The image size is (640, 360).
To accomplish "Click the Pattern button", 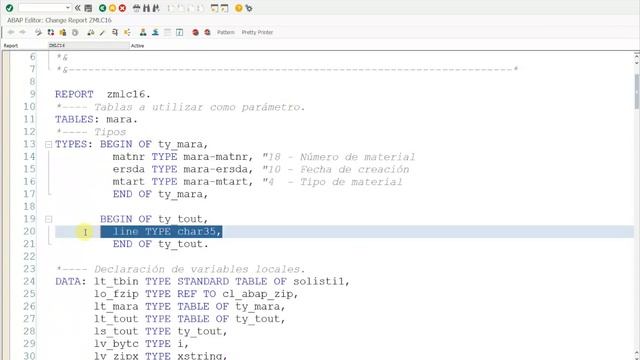I will 226,32.
